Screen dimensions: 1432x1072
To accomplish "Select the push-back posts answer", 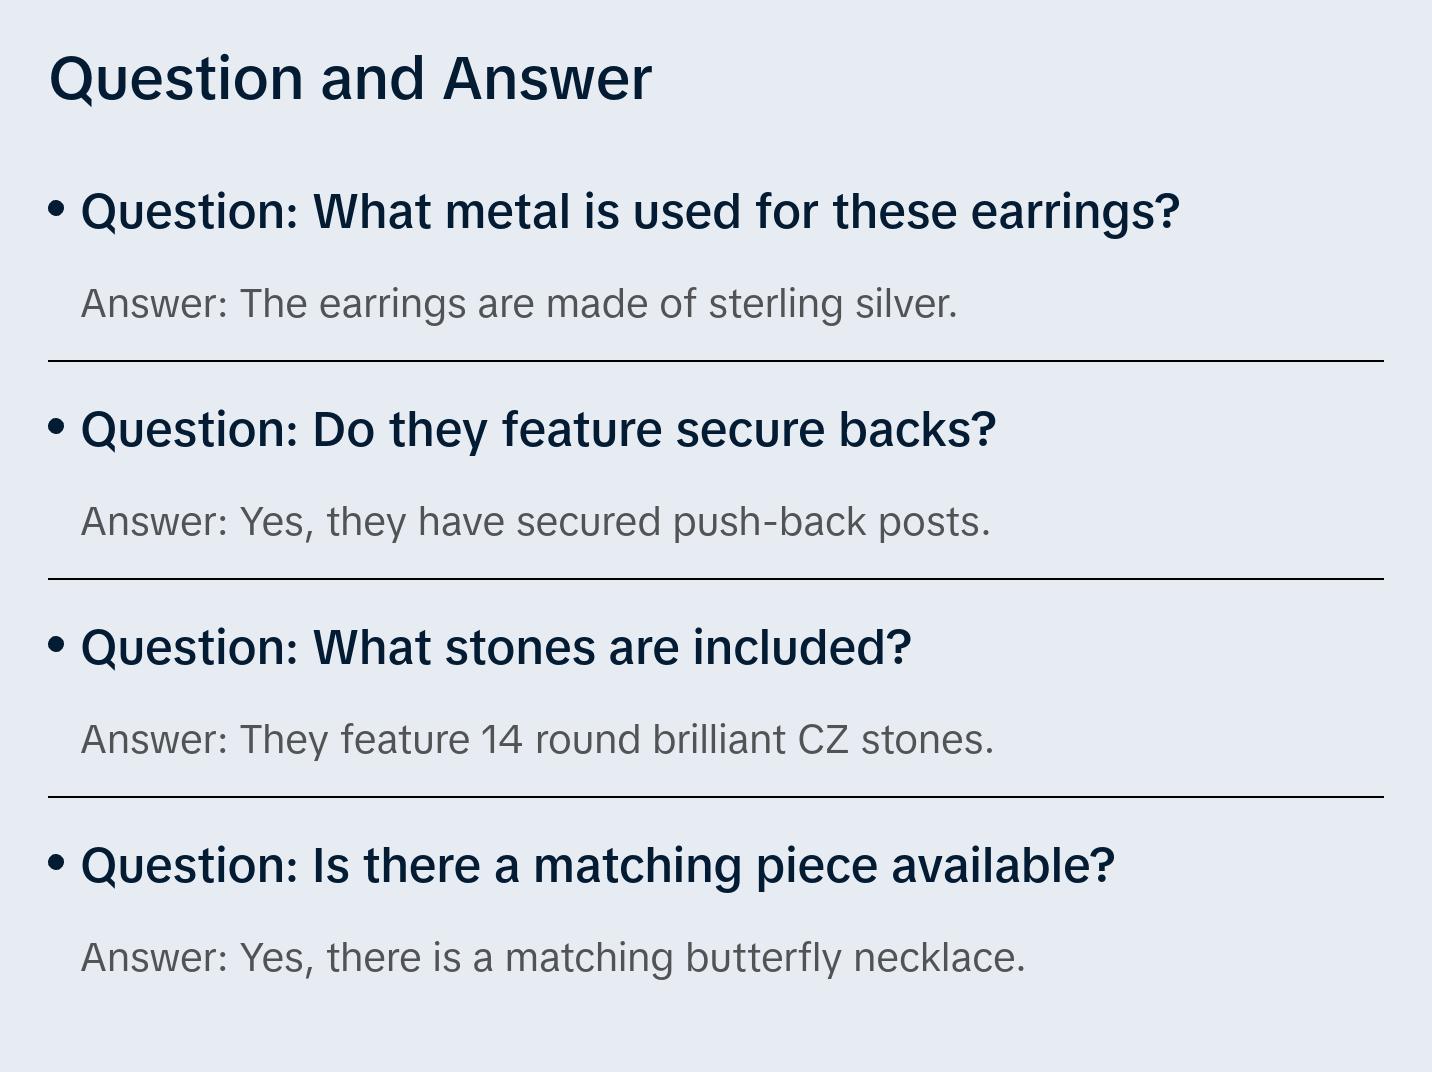I will click(535, 522).
